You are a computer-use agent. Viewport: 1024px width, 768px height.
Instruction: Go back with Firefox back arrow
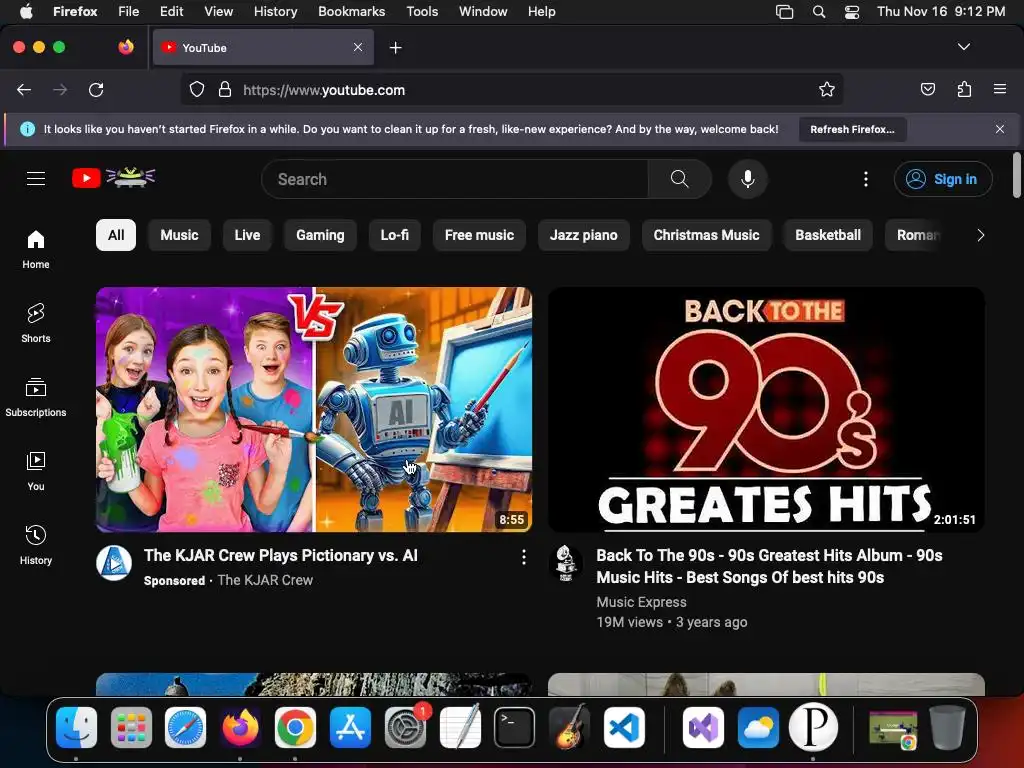coord(24,89)
